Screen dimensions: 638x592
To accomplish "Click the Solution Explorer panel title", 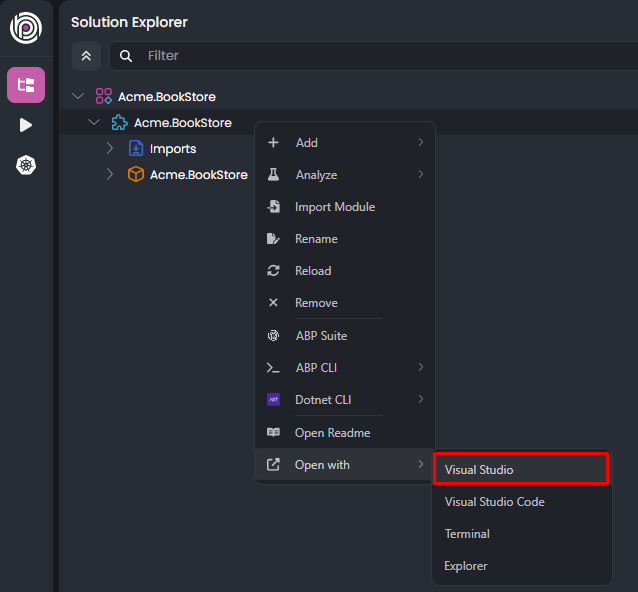I will pos(129,22).
